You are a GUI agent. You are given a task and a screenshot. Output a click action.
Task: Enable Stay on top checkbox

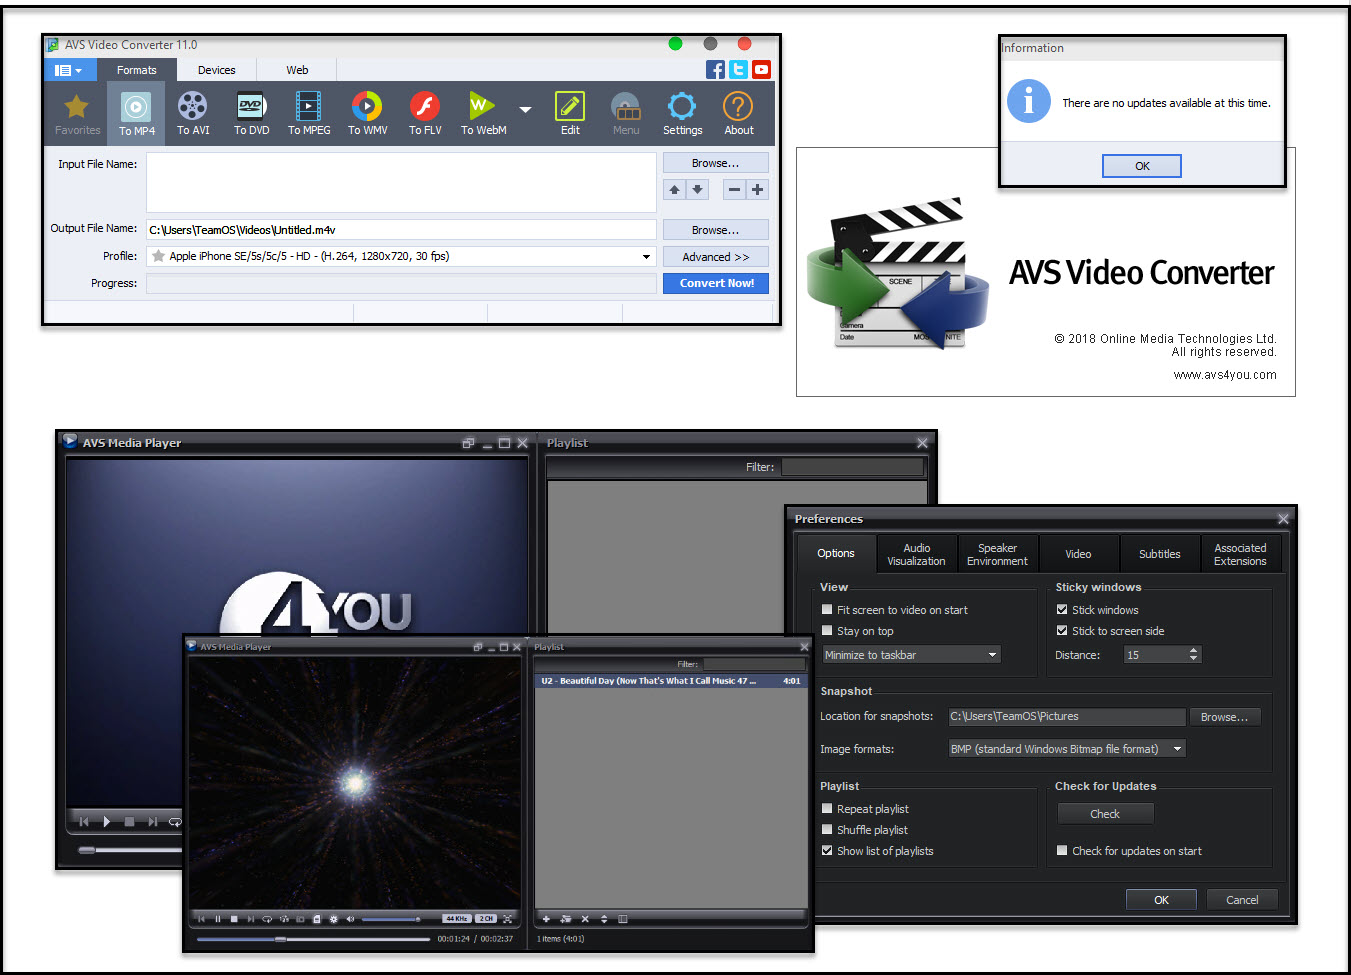click(827, 630)
